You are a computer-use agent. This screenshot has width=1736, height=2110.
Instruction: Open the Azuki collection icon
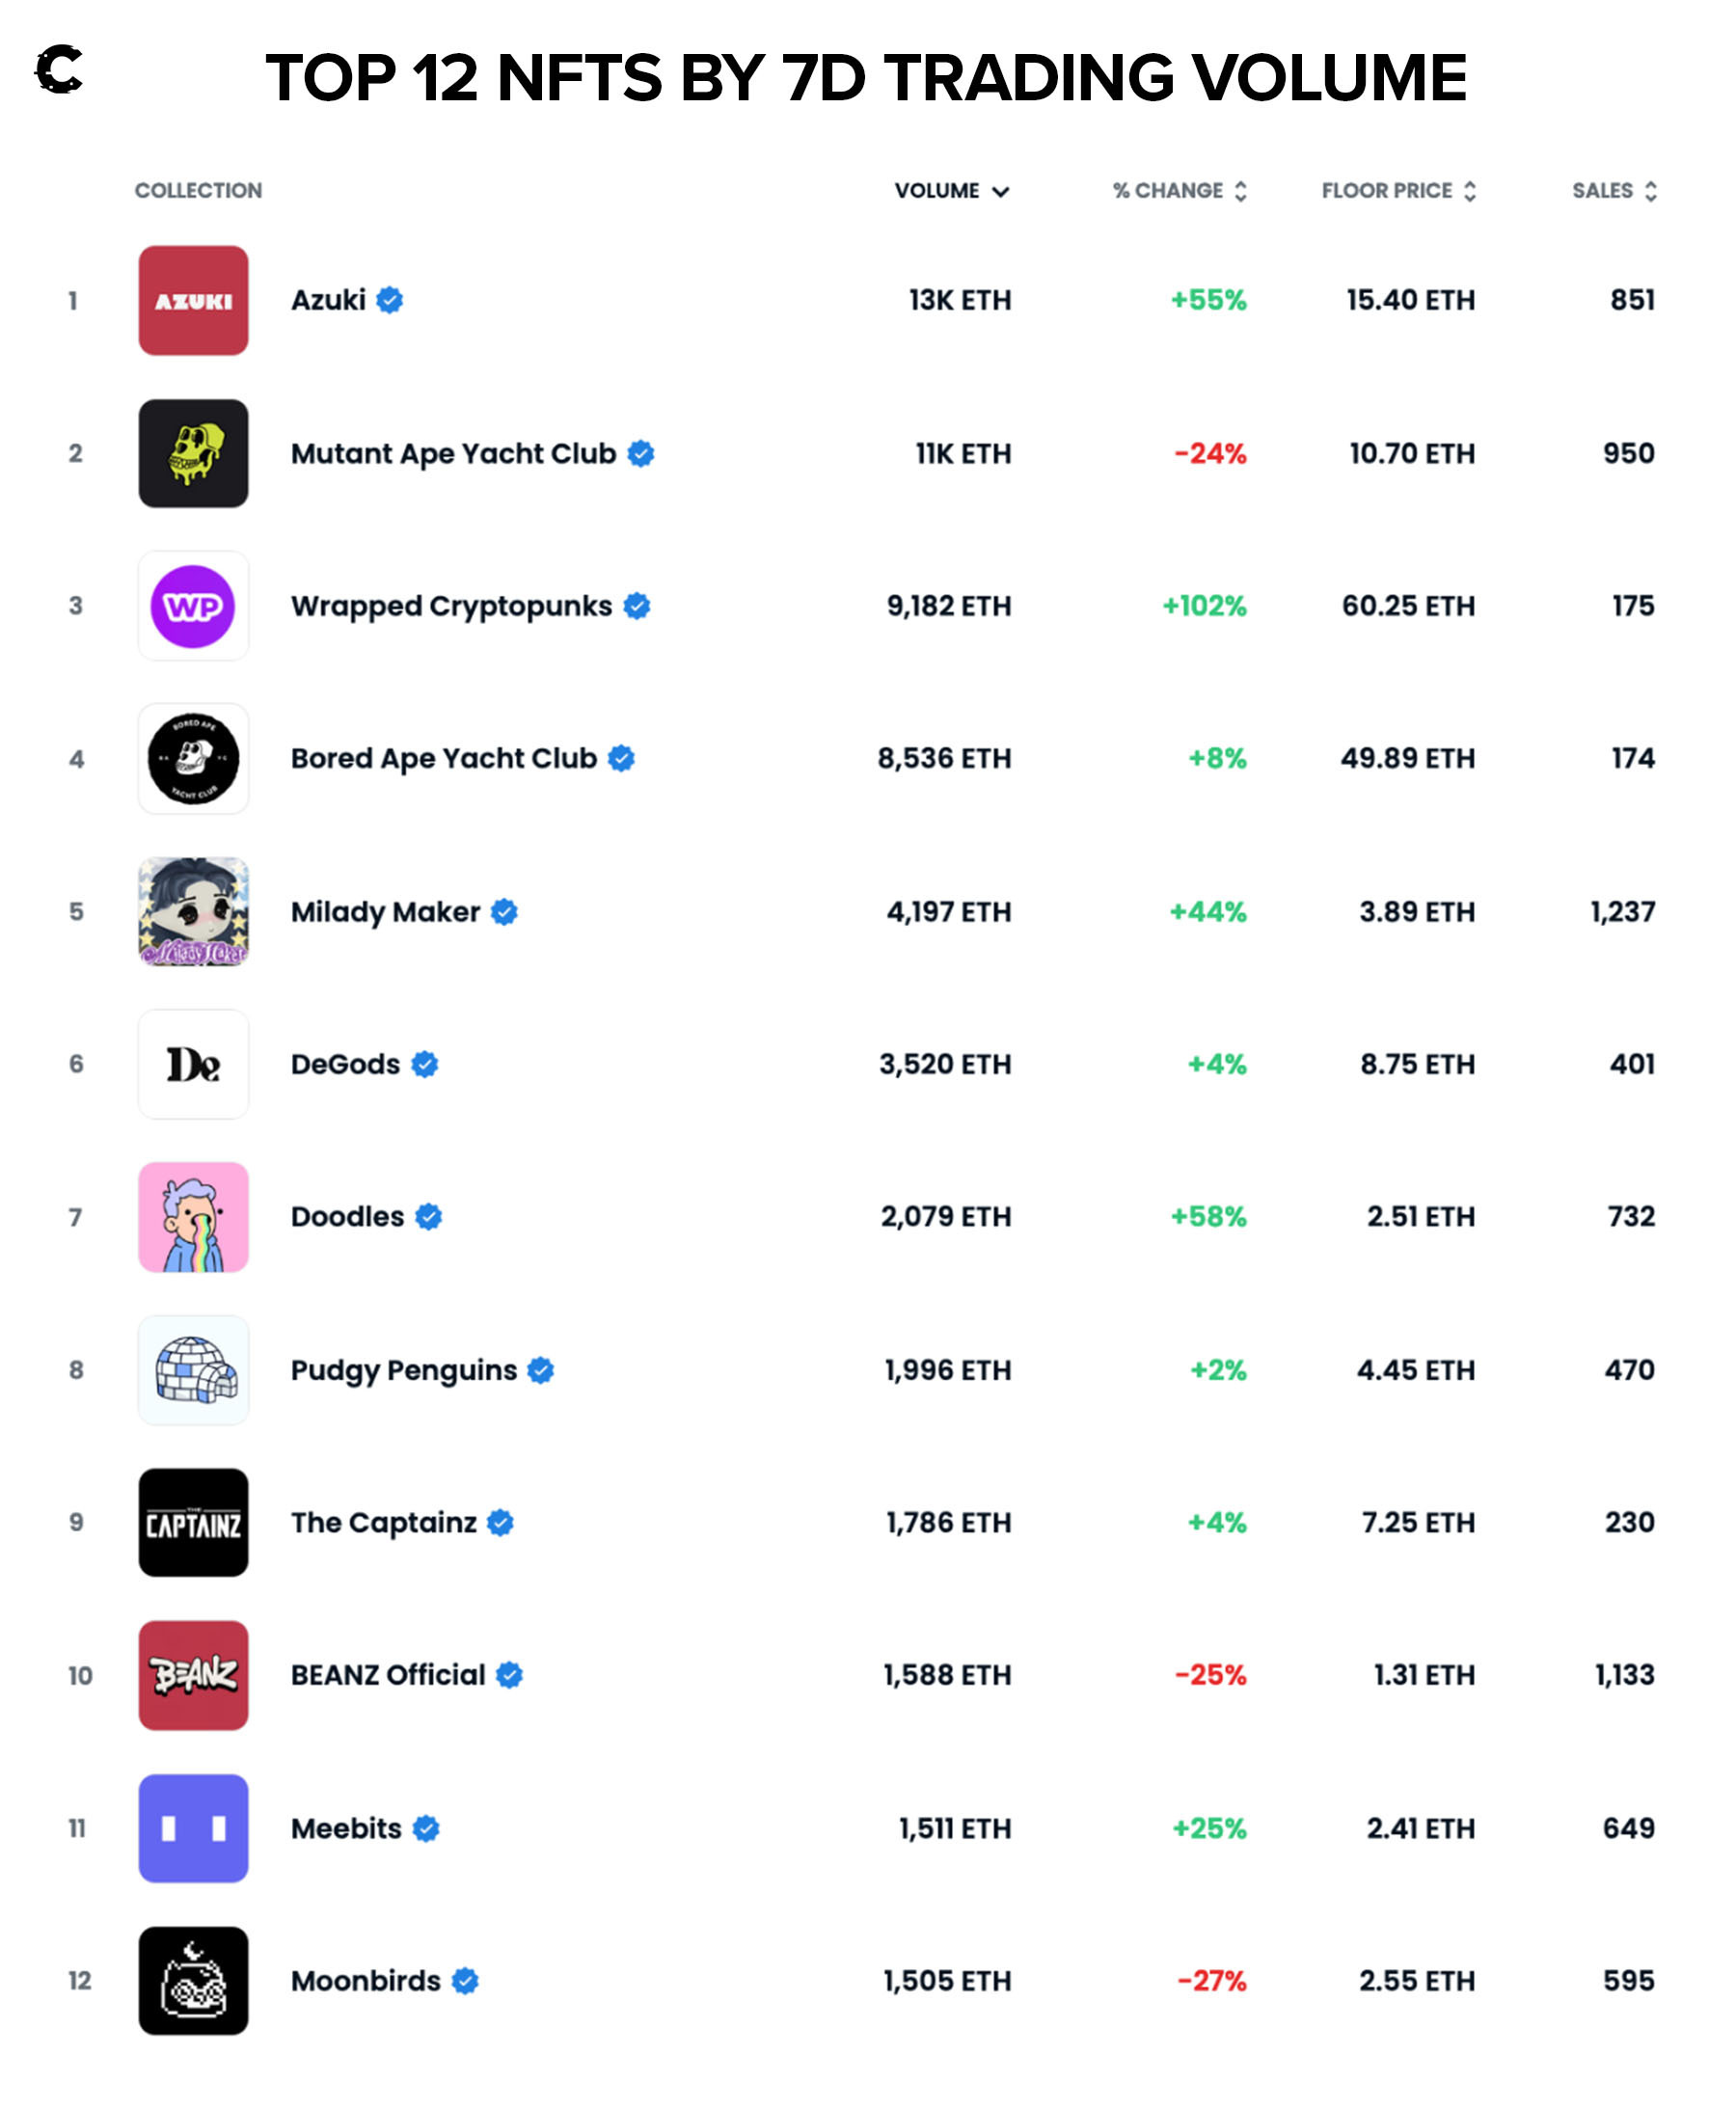point(193,300)
